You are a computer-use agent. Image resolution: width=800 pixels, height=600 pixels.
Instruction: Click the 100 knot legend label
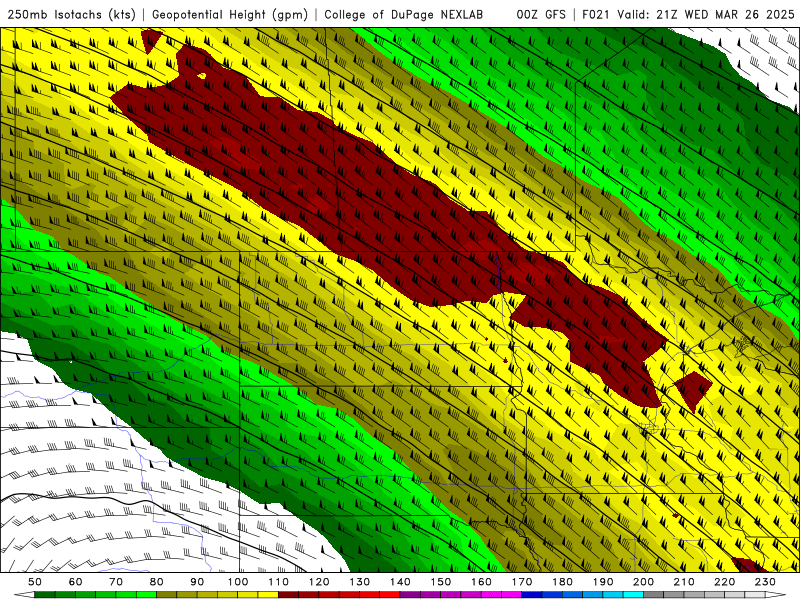pyautogui.click(x=238, y=582)
